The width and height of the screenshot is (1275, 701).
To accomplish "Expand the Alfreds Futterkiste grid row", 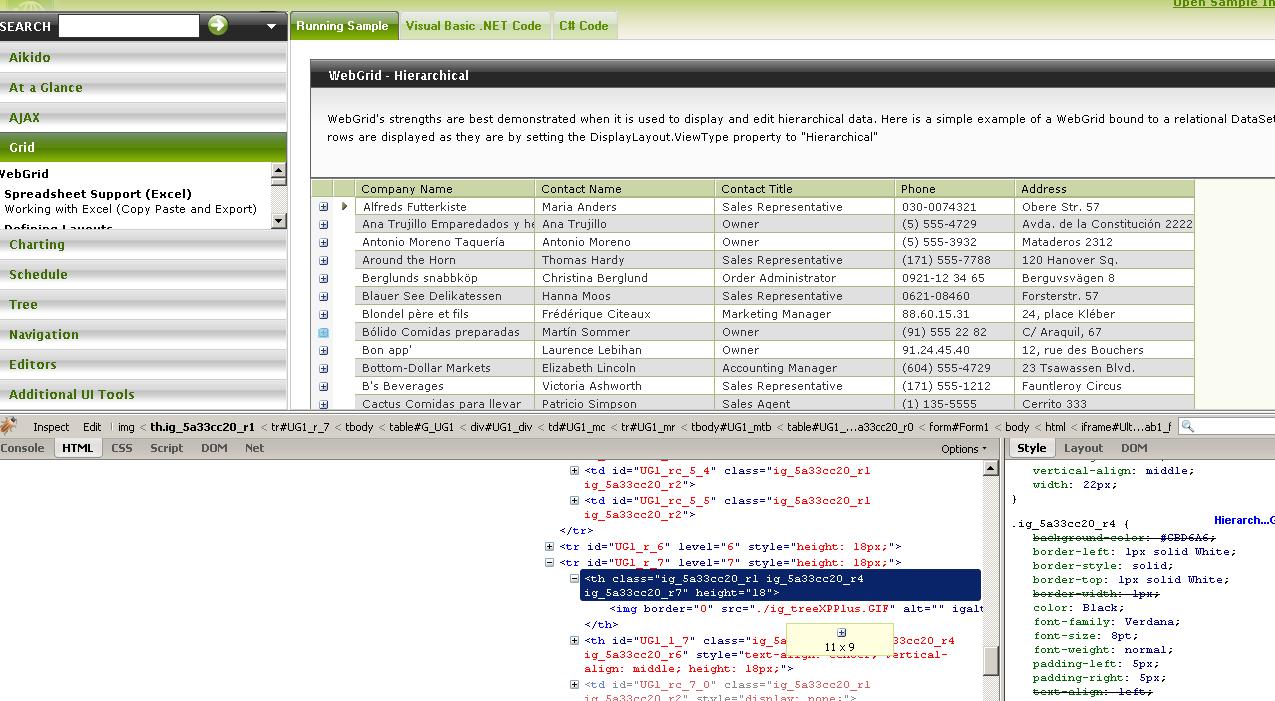I will coord(323,207).
